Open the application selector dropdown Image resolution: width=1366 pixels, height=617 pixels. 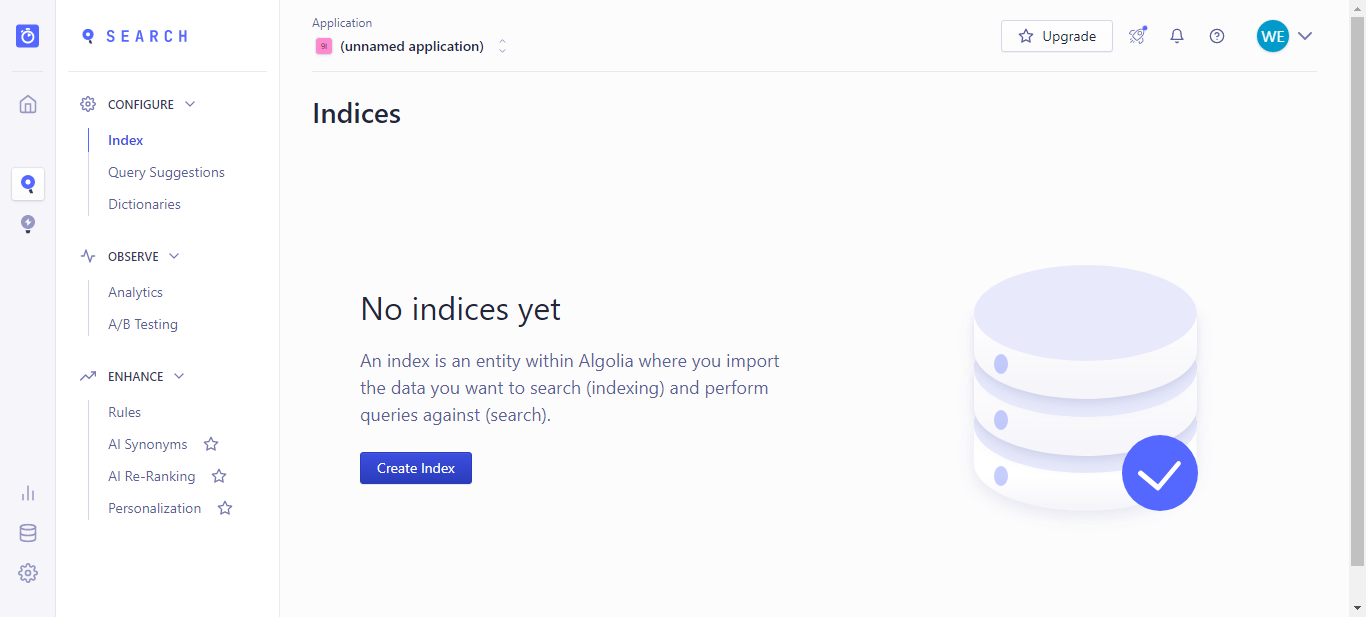pyautogui.click(x=412, y=46)
